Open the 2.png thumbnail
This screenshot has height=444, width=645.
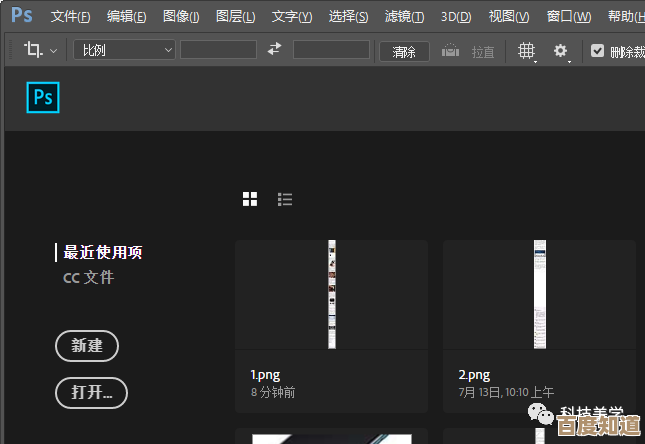[540, 295]
